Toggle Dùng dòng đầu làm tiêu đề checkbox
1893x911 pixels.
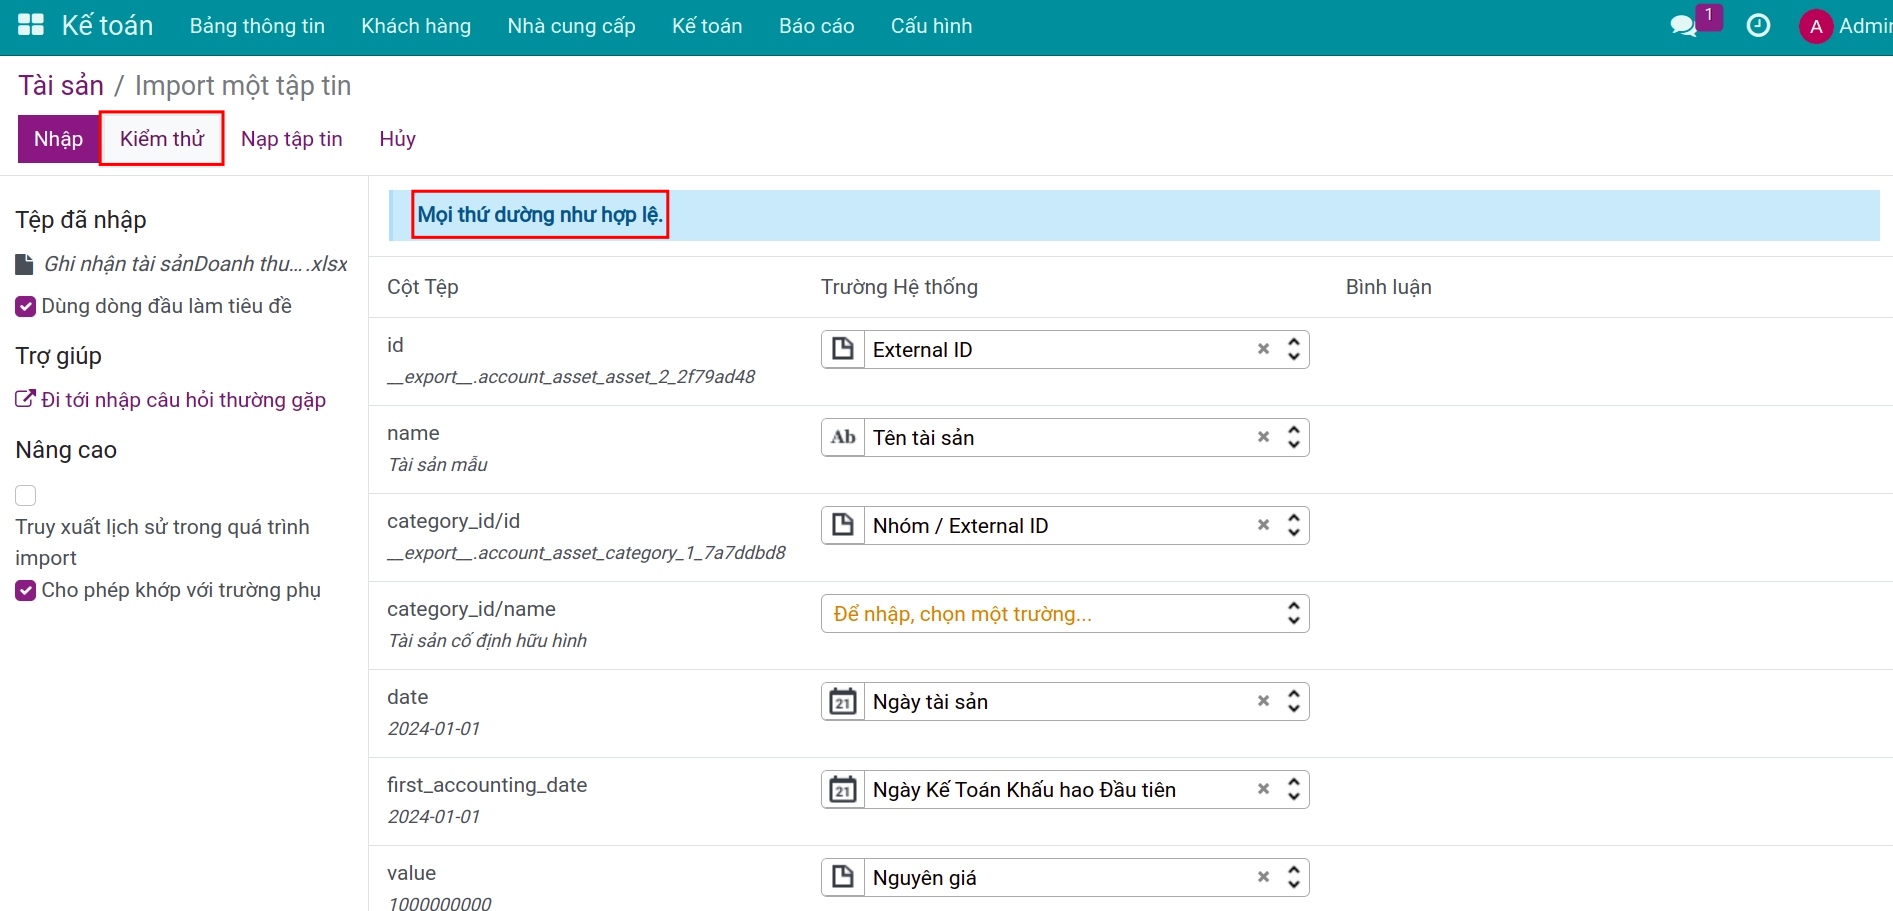coord(26,306)
